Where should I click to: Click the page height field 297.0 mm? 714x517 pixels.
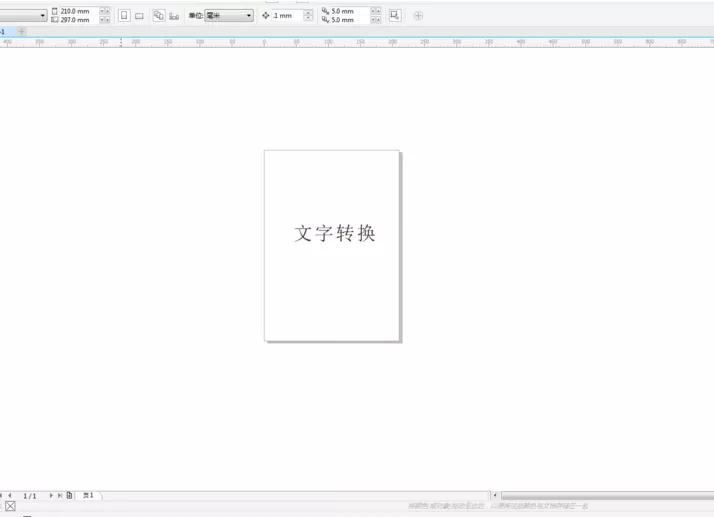(79, 20)
